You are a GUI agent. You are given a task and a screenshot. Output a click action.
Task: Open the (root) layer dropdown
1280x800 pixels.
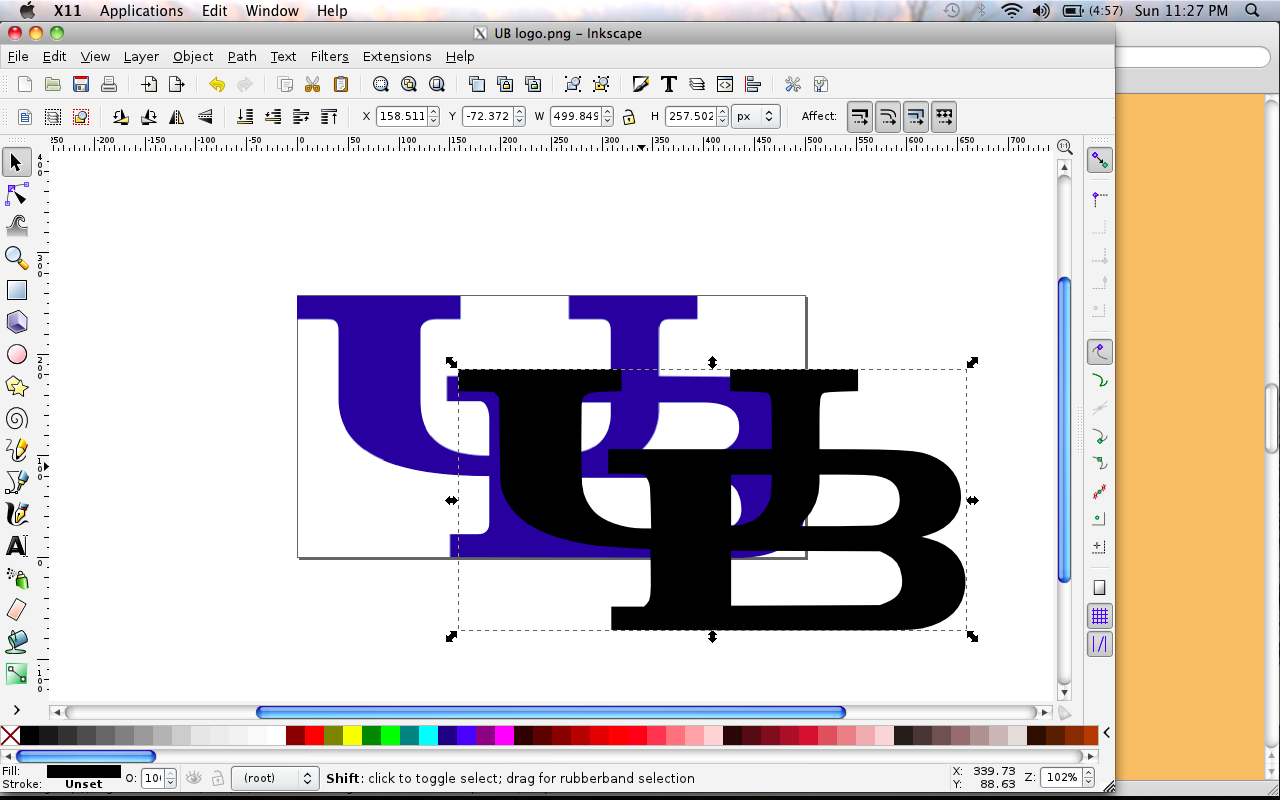pyautogui.click(x=275, y=778)
